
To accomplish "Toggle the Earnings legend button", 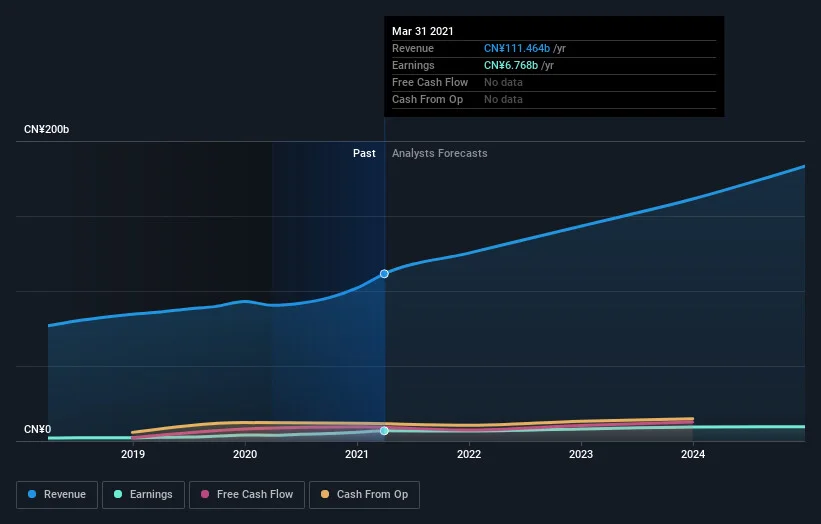I will pos(143,495).
